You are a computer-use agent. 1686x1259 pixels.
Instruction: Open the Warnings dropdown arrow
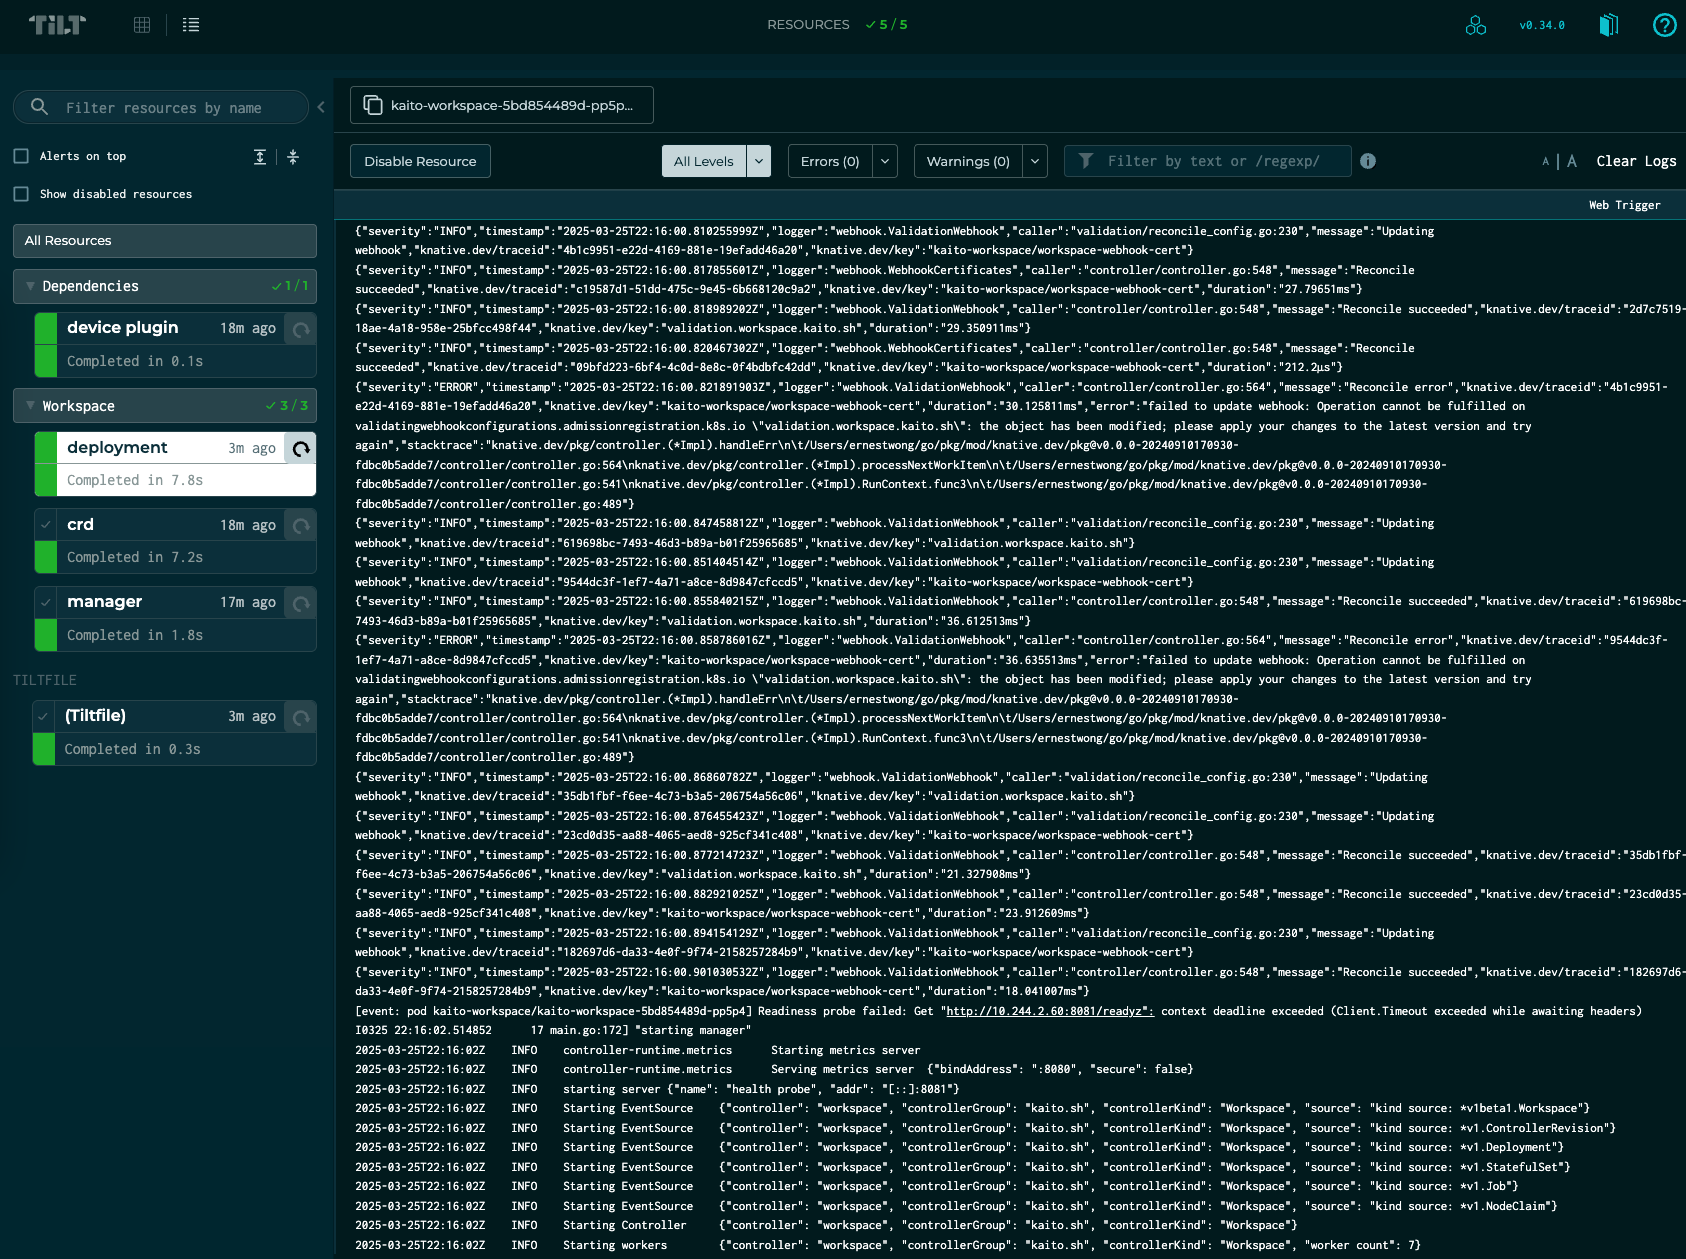coord(1035,161)
